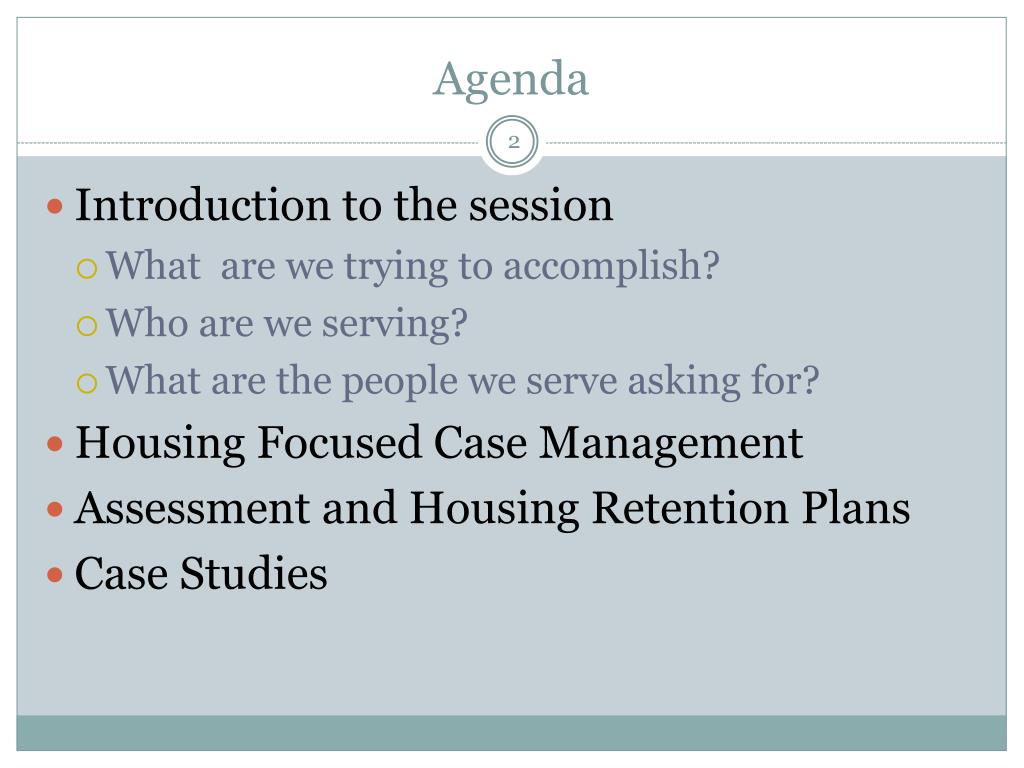The width and height of the screenshot is (1024, 768).
Task: Click the word 'Management' in second bullet
Action: pos(671,444)
